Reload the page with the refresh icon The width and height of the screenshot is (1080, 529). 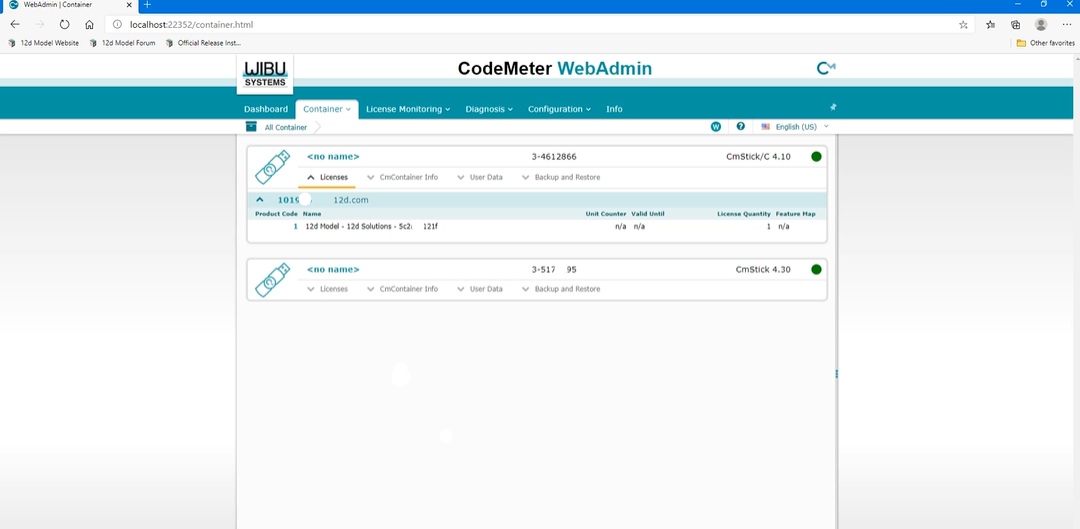64,24
